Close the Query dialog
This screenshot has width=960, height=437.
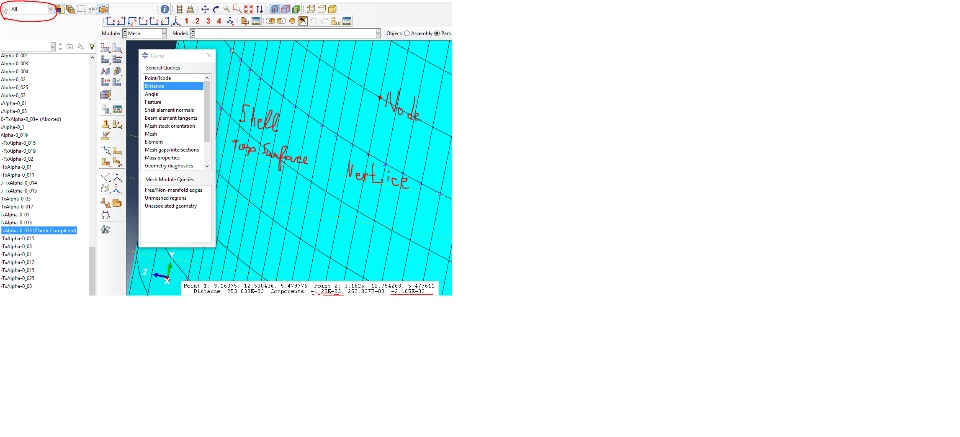click(209, 55)
